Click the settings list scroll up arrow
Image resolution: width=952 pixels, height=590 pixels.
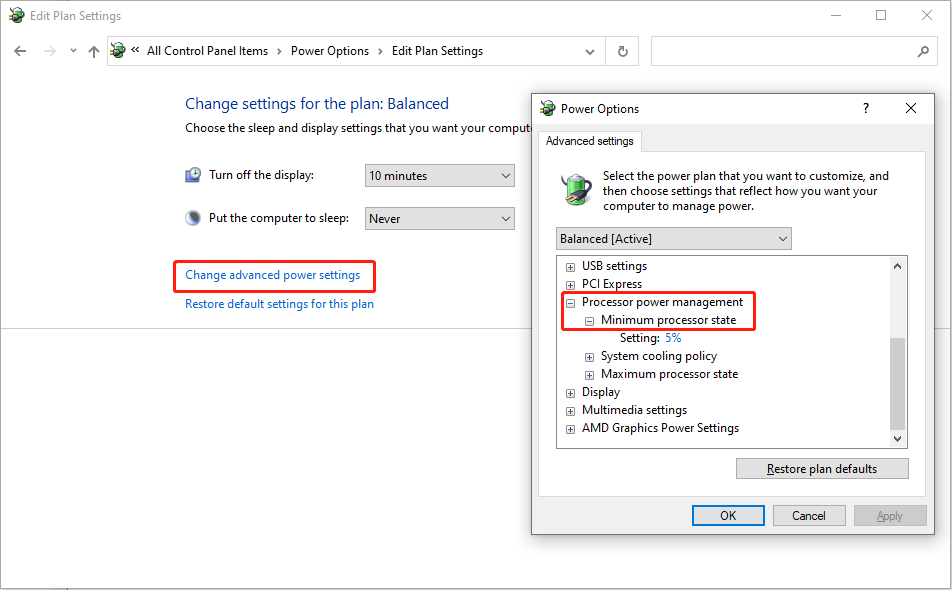(897, 266)
